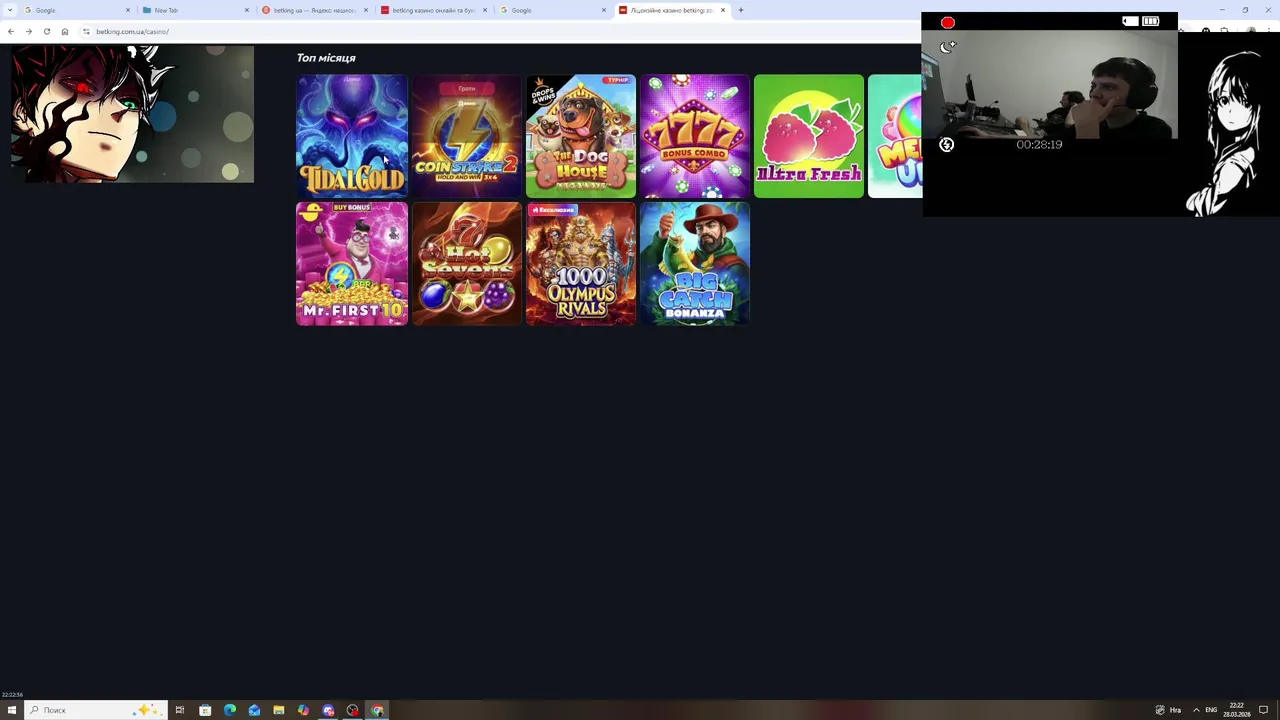Open the Big Catch Bonanza tile
The image size is (1280, 720).
coord(695,264)
